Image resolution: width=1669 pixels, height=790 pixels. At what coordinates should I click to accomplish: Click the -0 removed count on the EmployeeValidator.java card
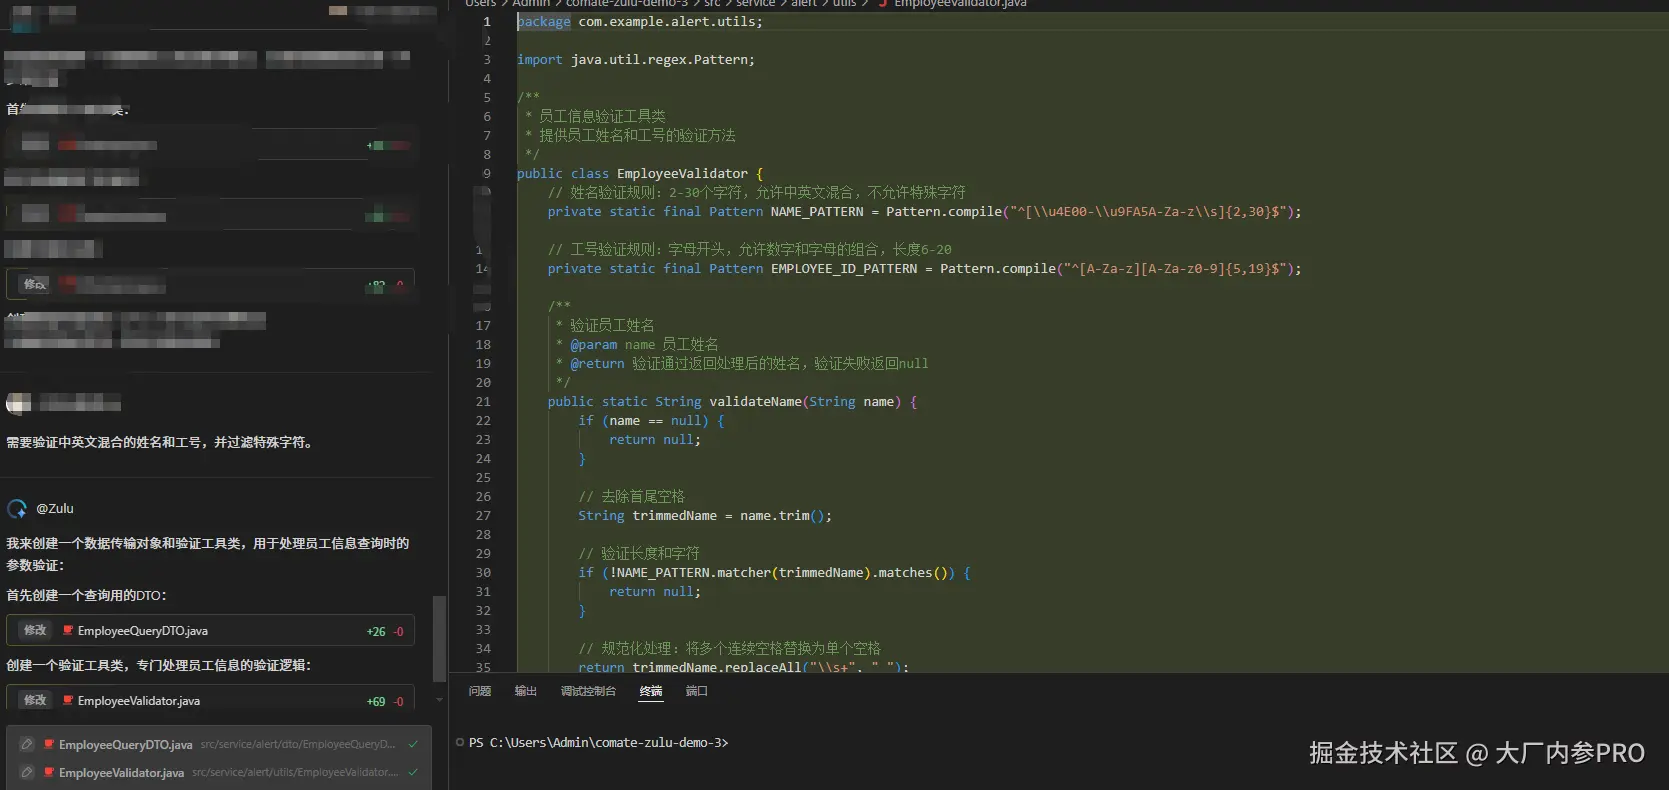click(398, 702)
